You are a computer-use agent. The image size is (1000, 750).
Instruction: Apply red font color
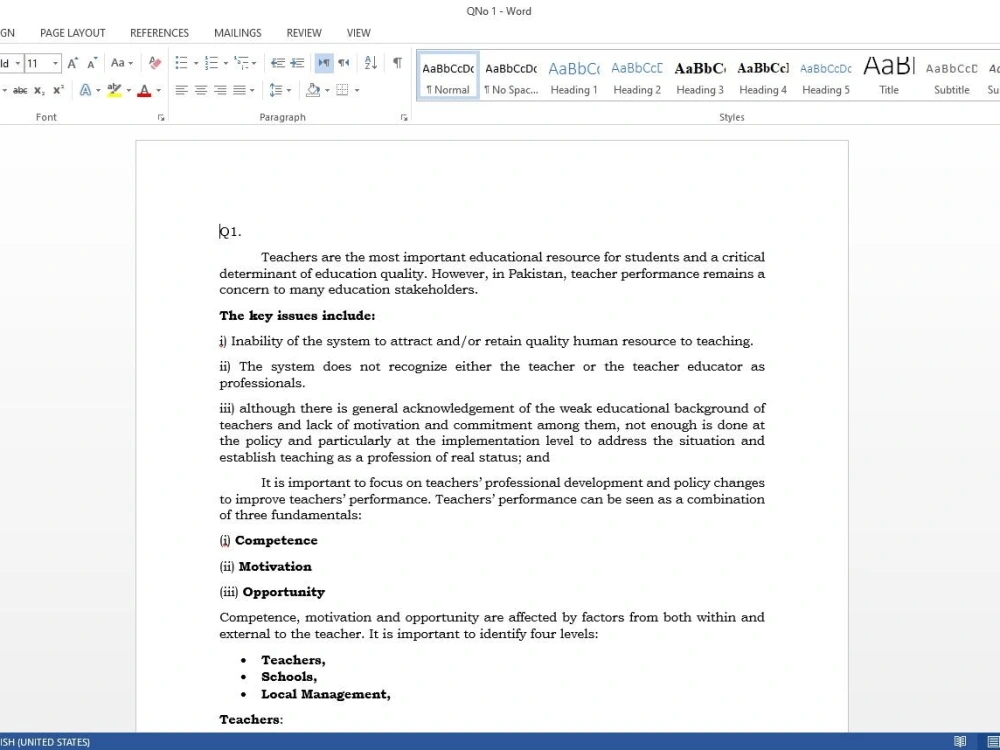tap(144, 91)
